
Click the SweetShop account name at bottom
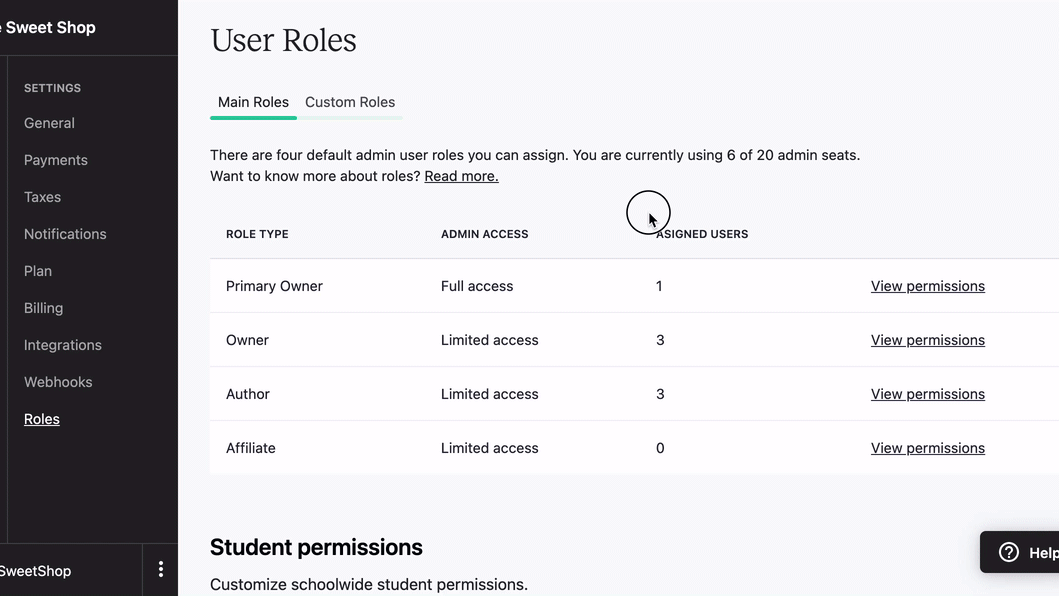pos(36,571)
